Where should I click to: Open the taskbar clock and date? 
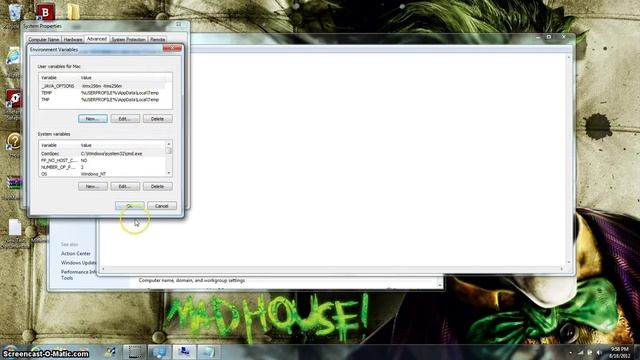pos(620,353)
